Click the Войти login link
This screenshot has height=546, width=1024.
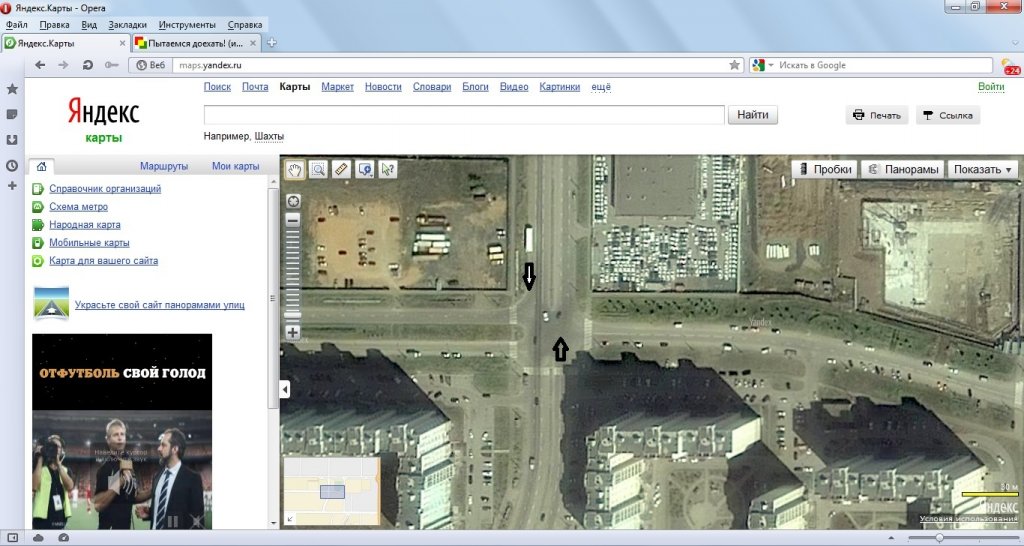pos(991,87)
